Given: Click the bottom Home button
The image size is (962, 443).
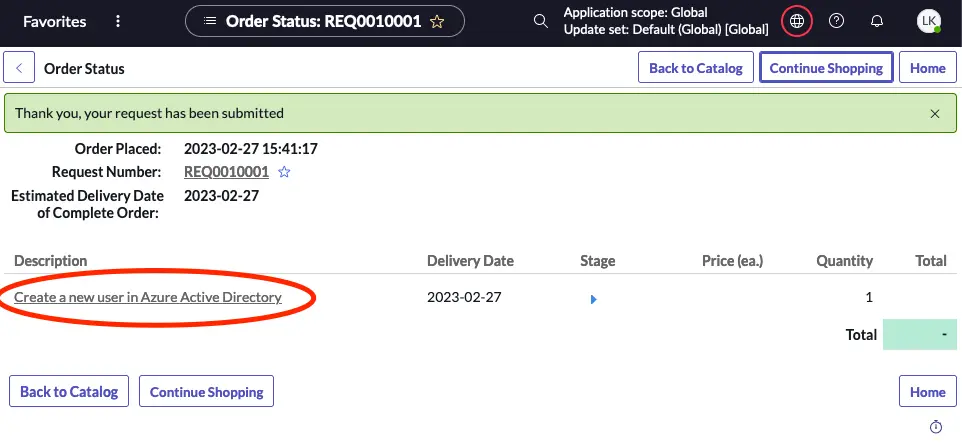Looking at the screenshot, I should point(927,391).
